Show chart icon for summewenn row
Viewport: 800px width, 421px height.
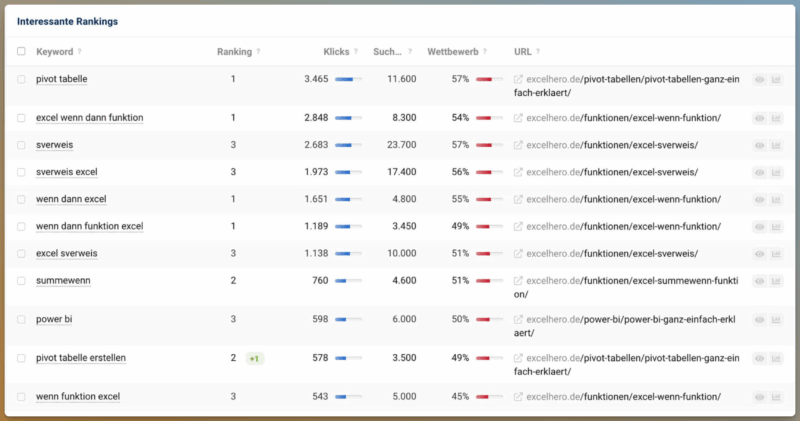pyautogui.click(x=776, y=281)
